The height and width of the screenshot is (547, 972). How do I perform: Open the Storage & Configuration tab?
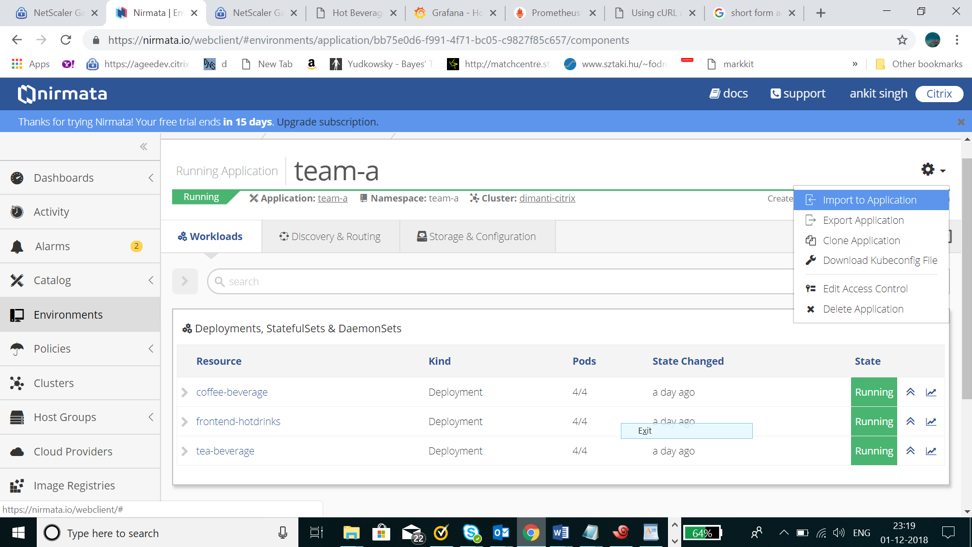coord(476,237)
